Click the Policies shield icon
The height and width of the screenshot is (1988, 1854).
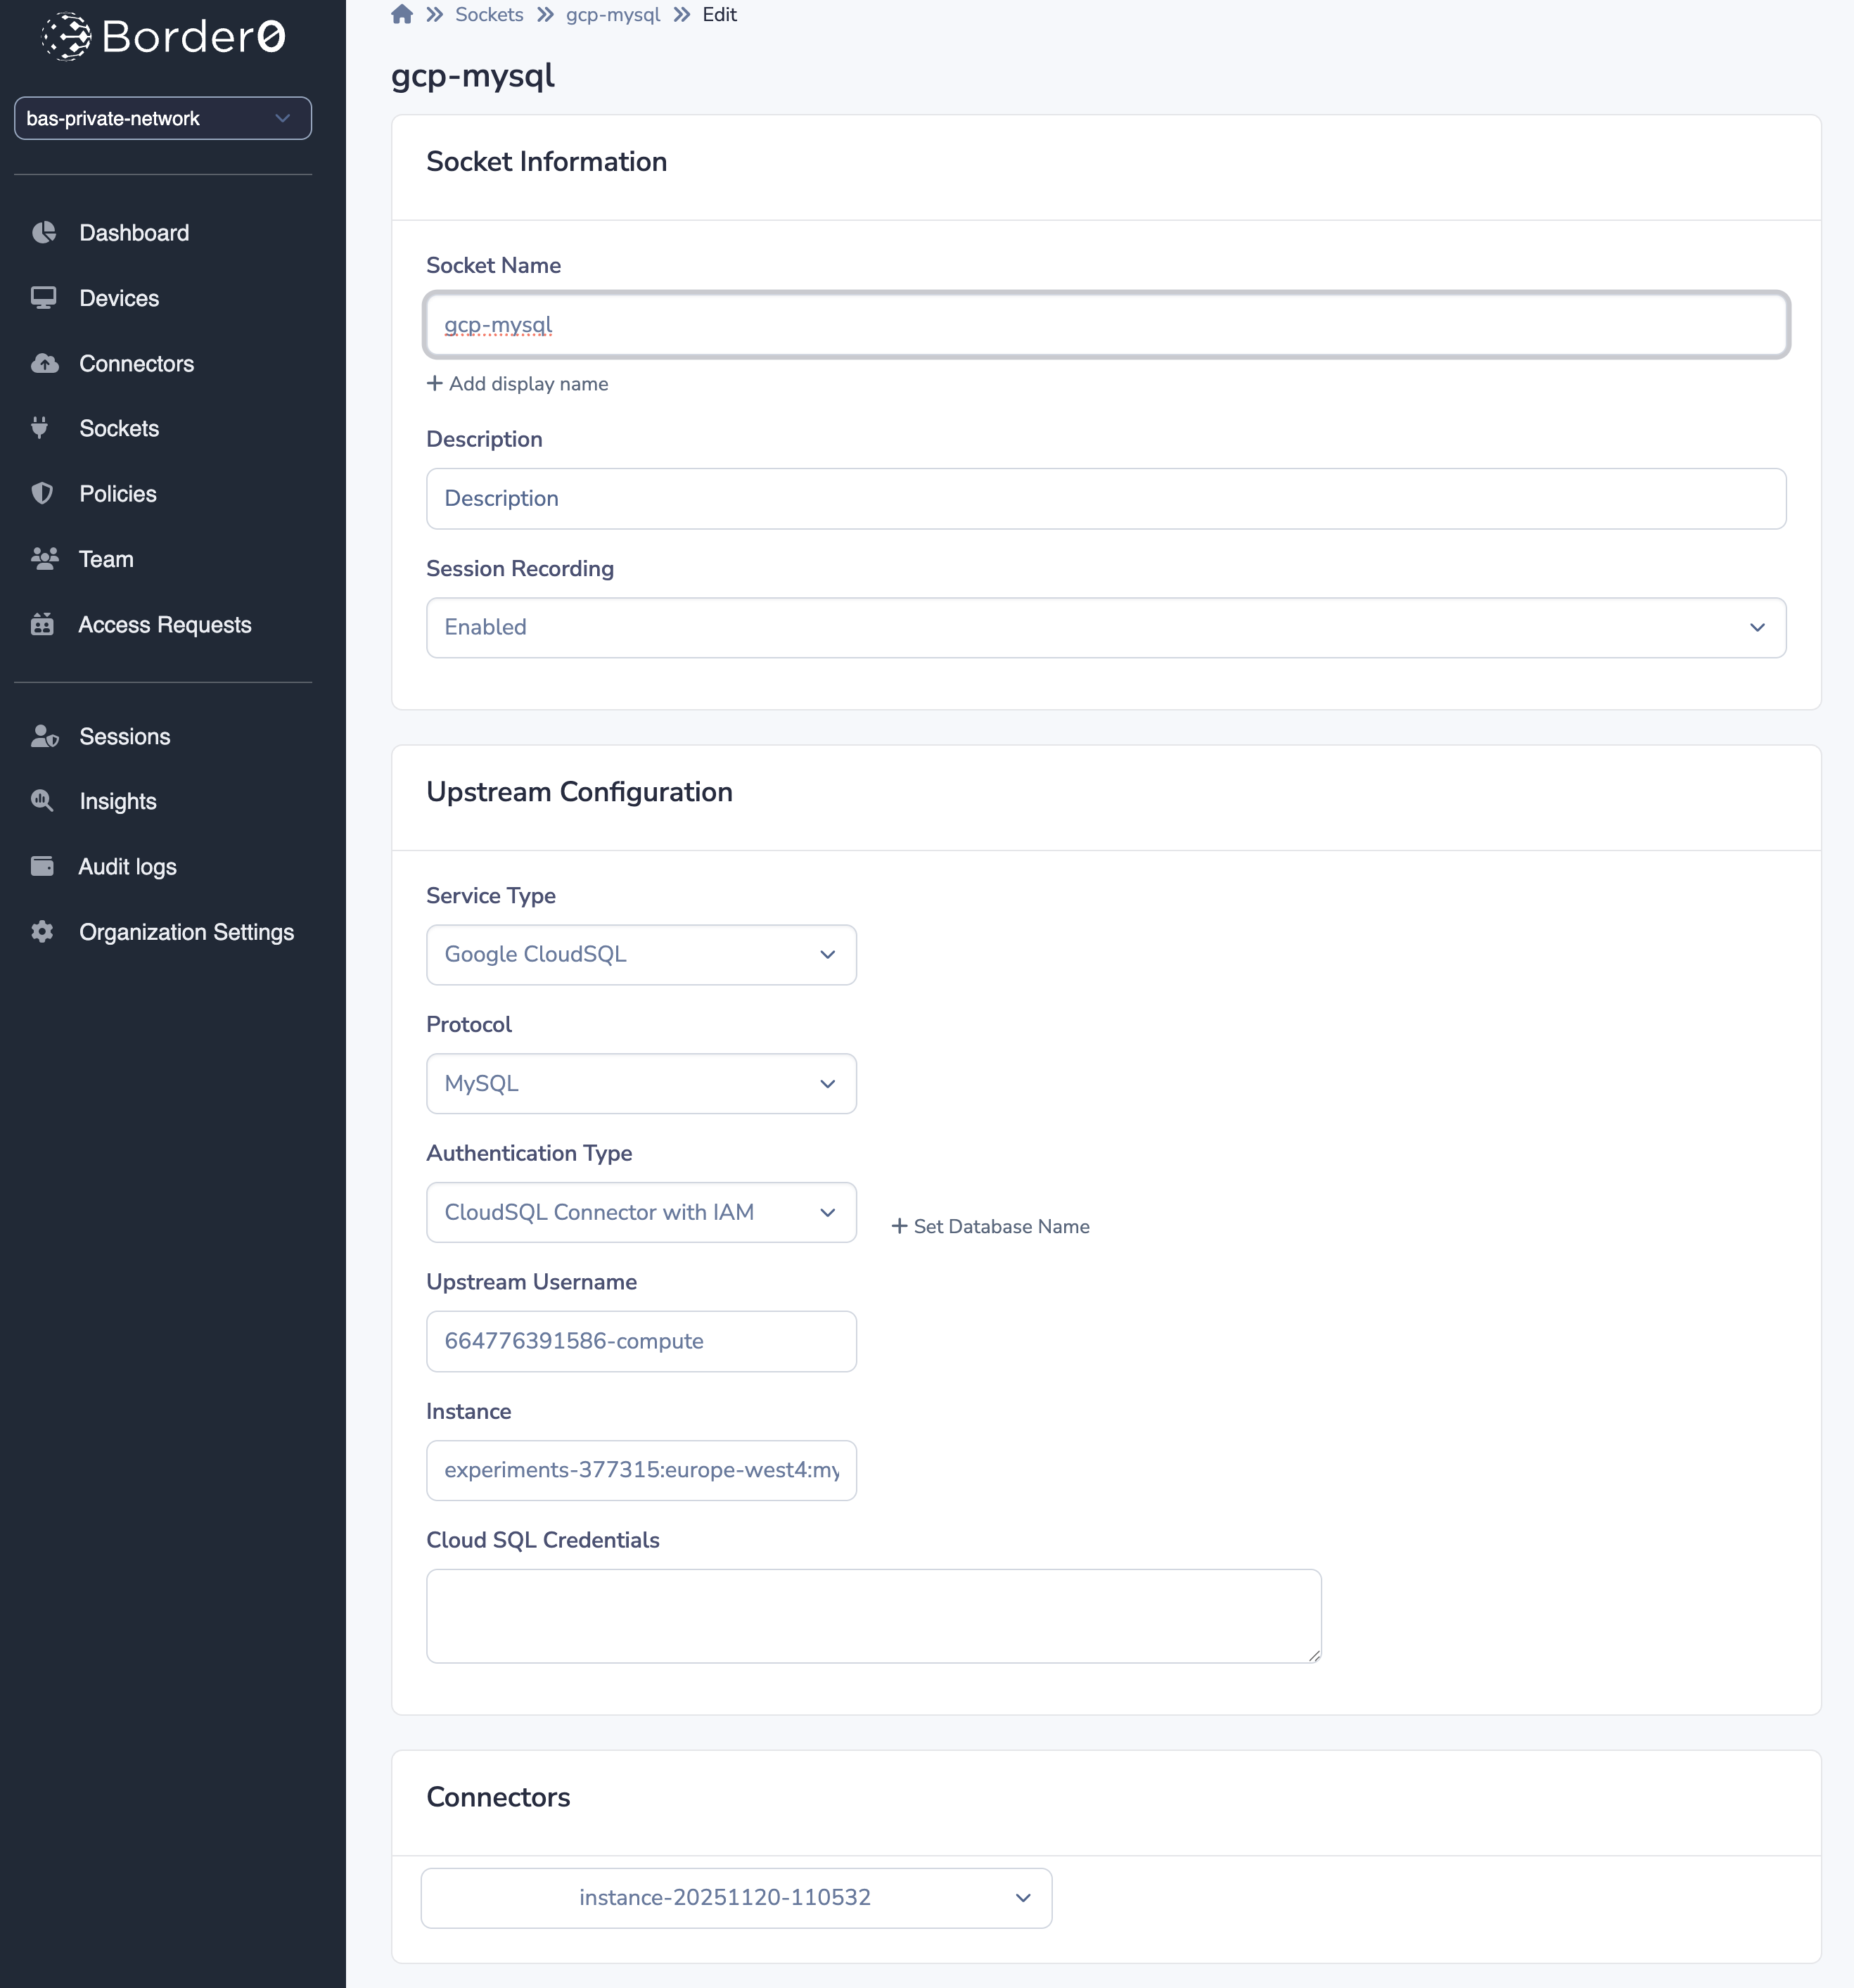coord(42,494)
